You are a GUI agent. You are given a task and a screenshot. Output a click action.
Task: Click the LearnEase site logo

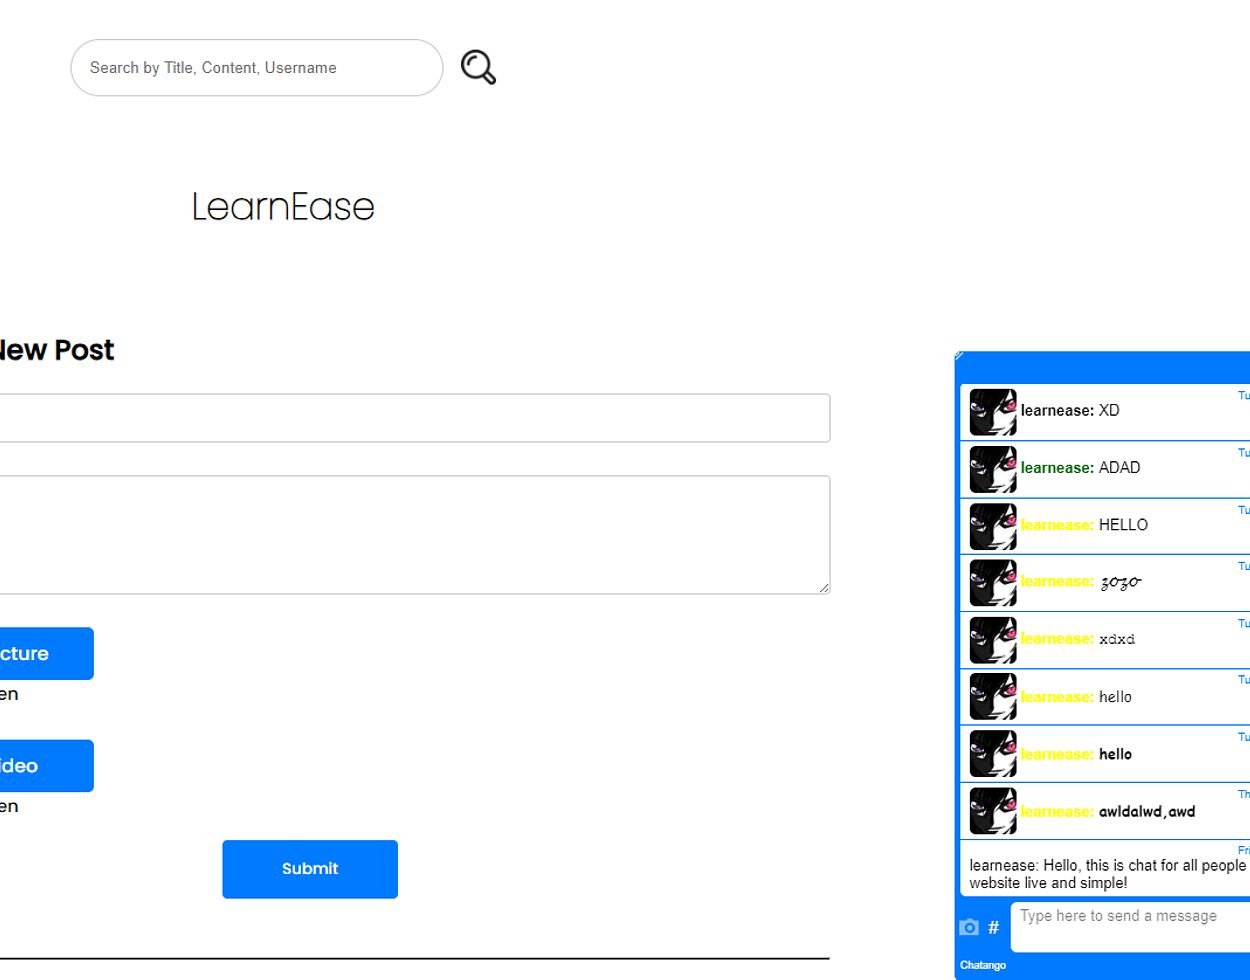[283, 207]
